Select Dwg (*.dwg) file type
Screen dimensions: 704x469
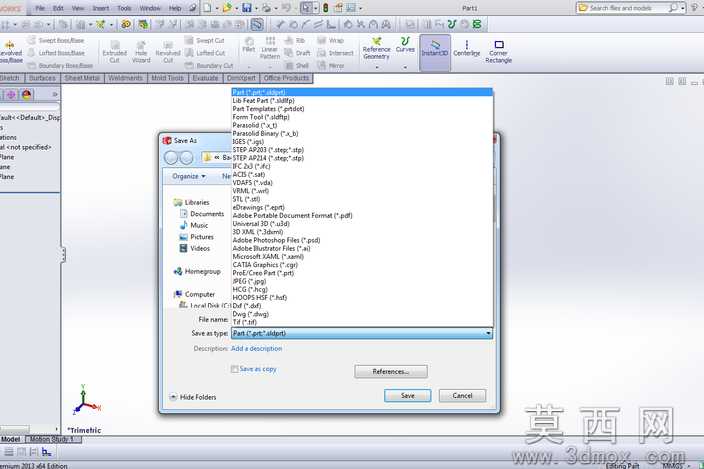click(x=362, y=314)
